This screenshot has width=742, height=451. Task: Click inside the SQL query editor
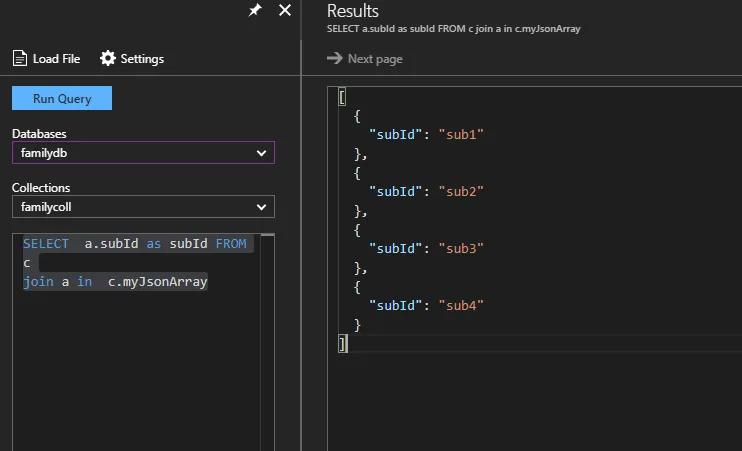tap(140, 360)
